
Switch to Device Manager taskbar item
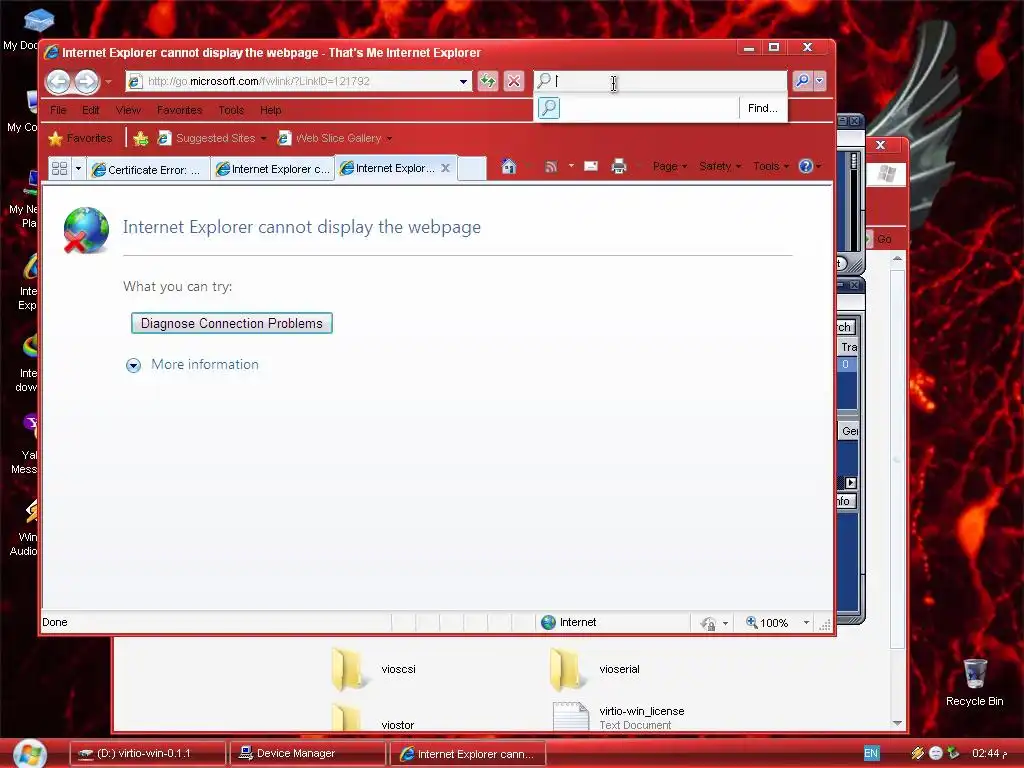point(307,754)
